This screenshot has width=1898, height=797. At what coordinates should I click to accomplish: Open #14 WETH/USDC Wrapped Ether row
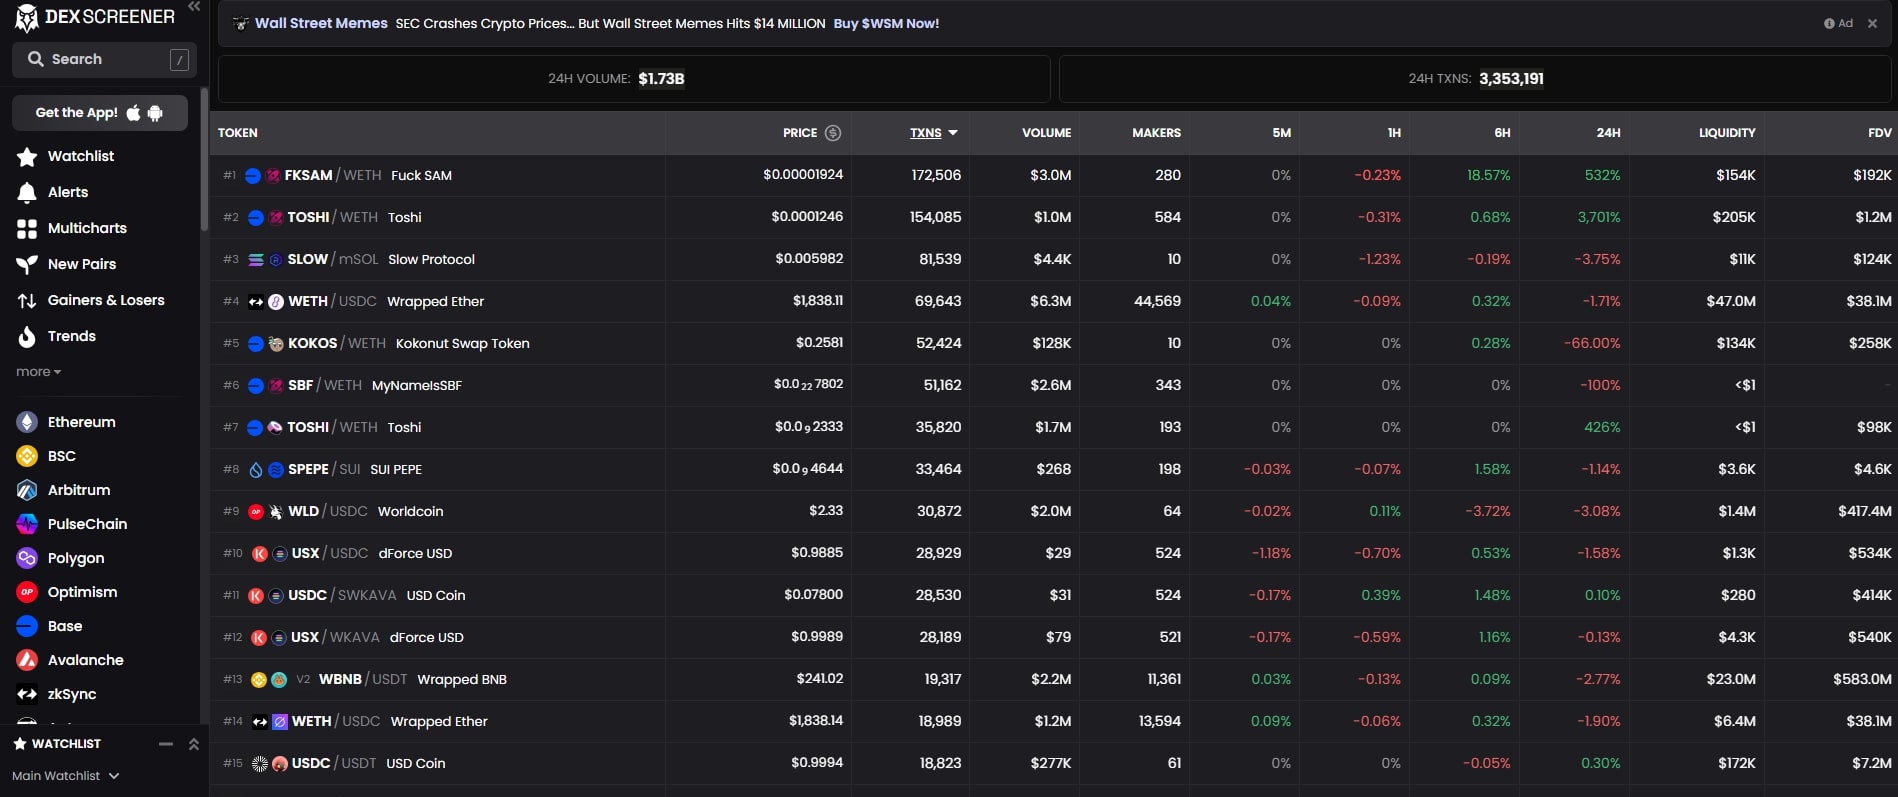point(1054,721)
